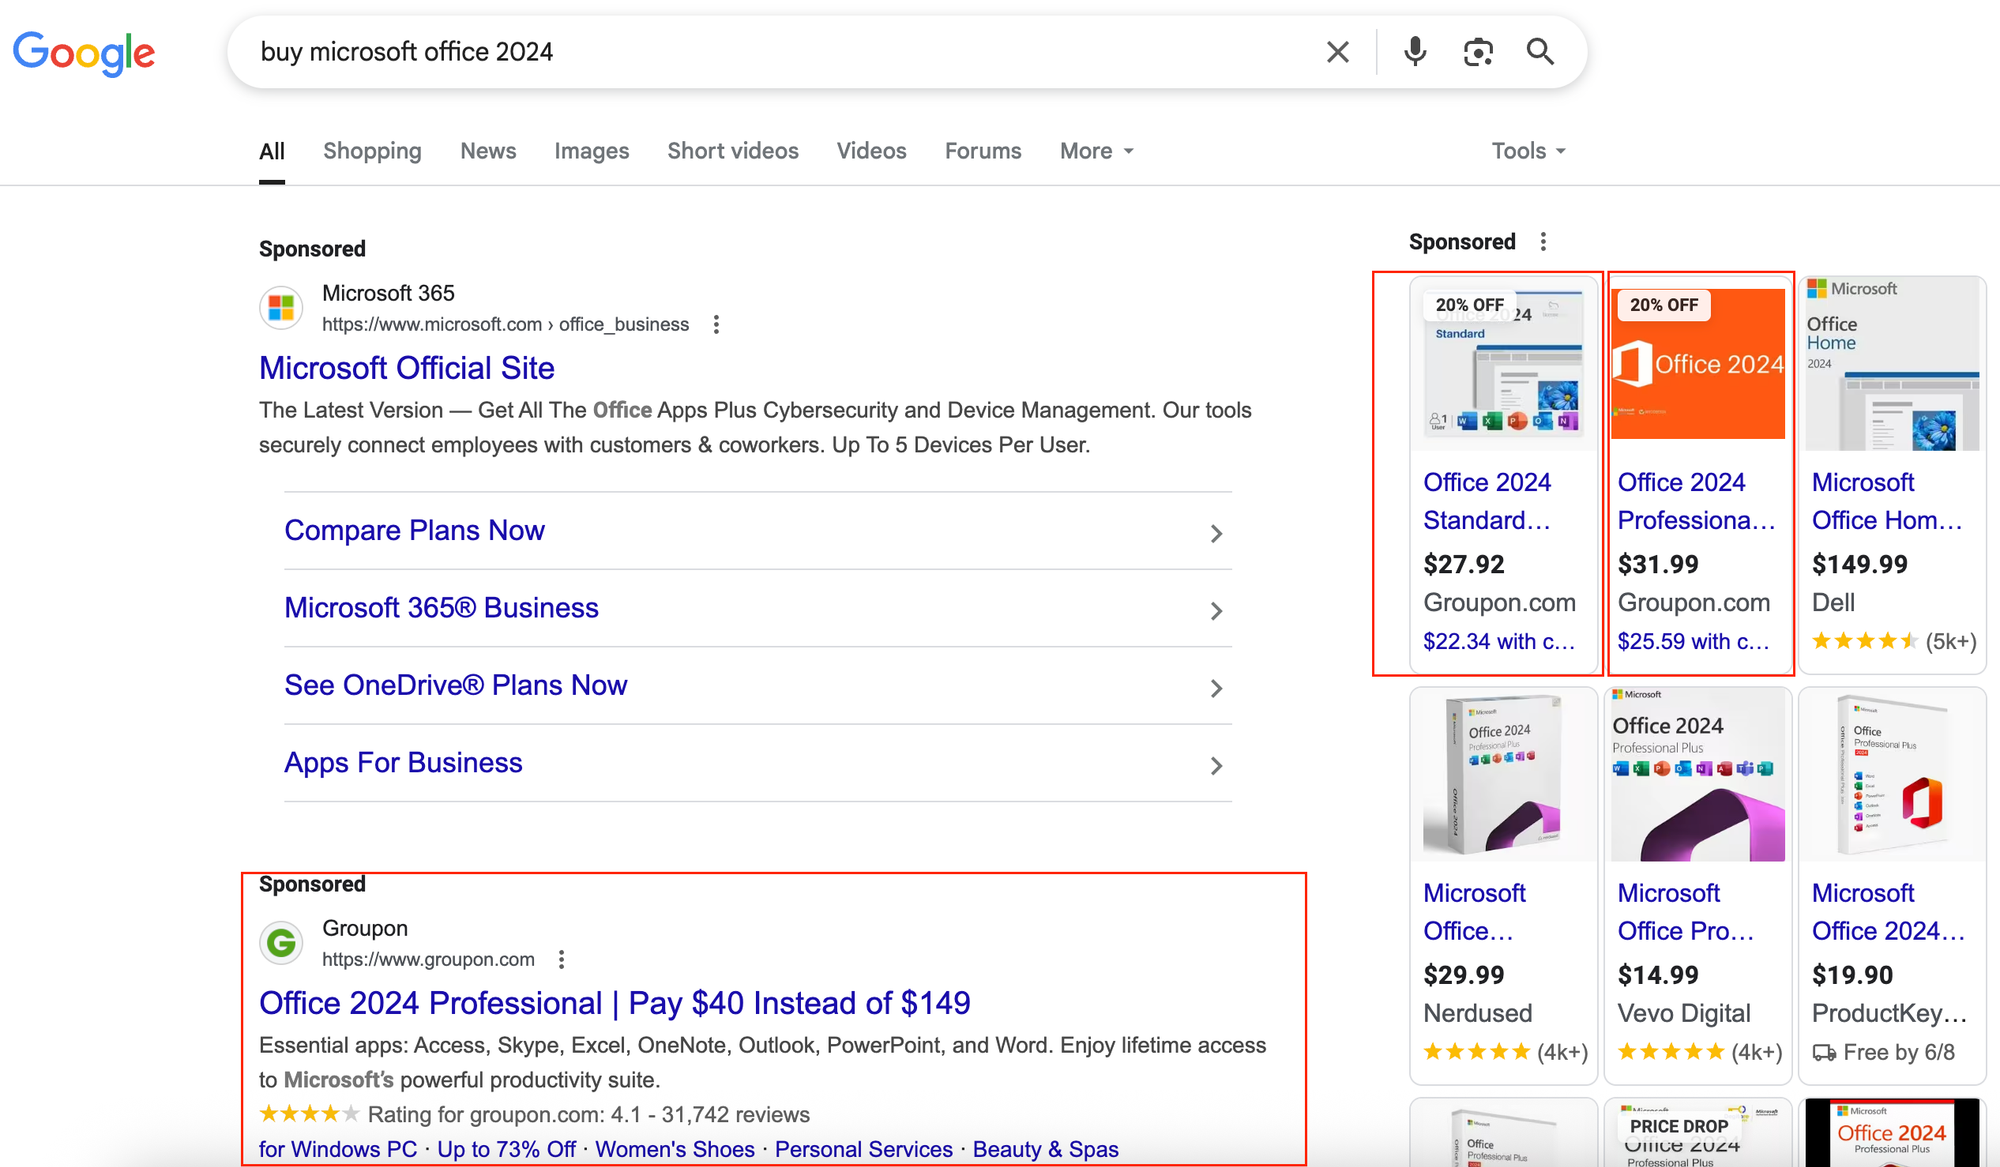Open the Beauty & Spas link
Image resolution: width=2000 pixels, height=1167 pixels.
[1046, 1150]
